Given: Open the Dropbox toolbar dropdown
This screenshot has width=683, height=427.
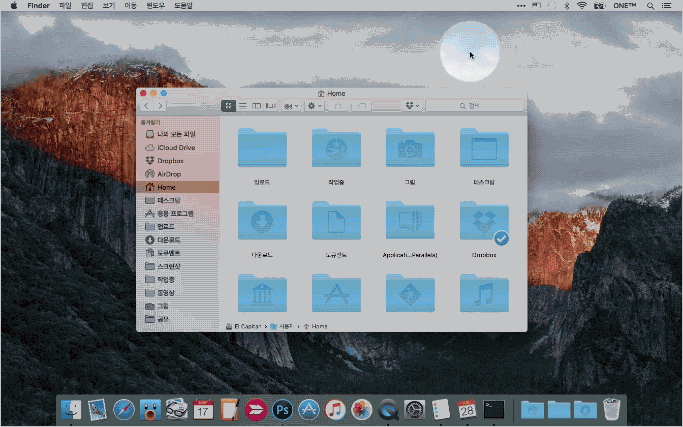Looking at the screenshot, I should (x=412, y=106).
